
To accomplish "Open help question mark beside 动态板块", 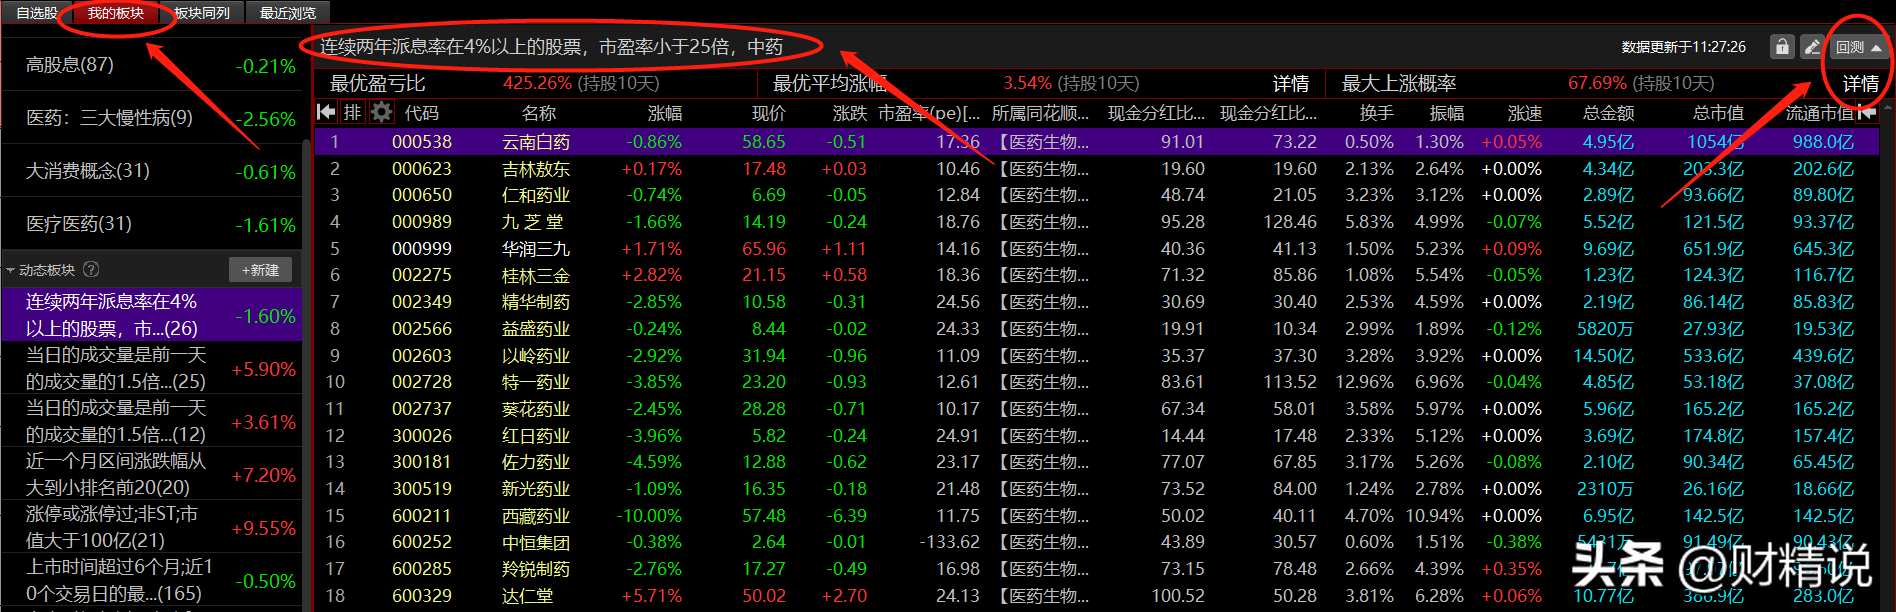I will pyautogui.click(x=91, y=269).
